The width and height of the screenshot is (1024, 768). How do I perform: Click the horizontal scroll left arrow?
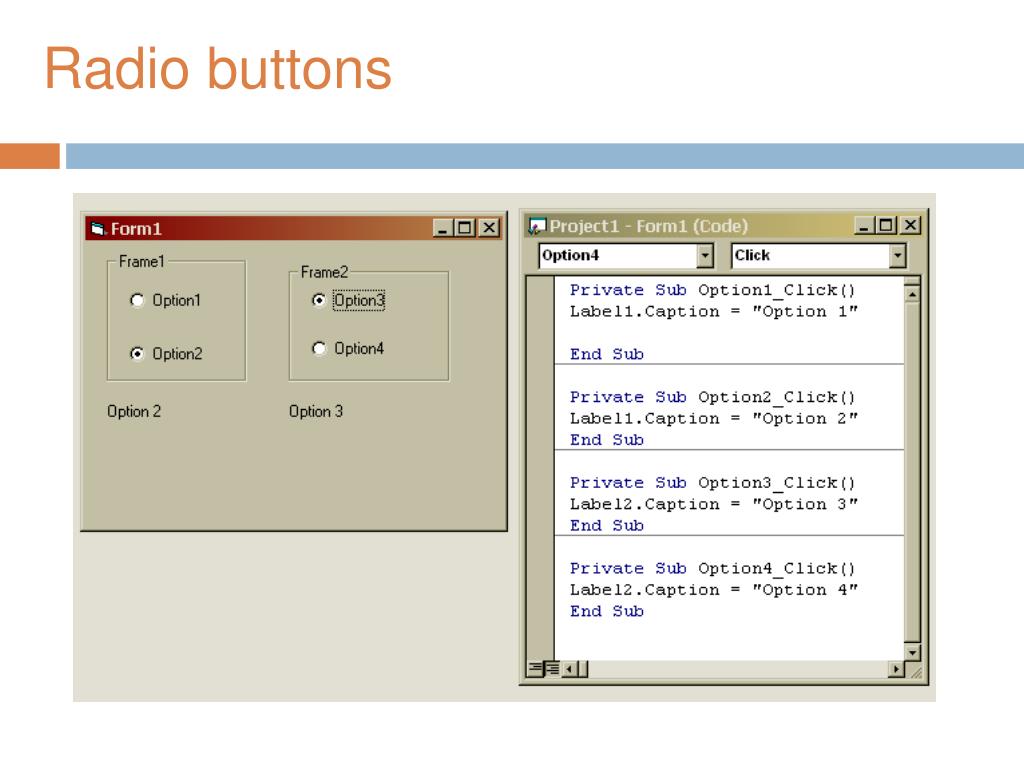(x=569, y=669)
